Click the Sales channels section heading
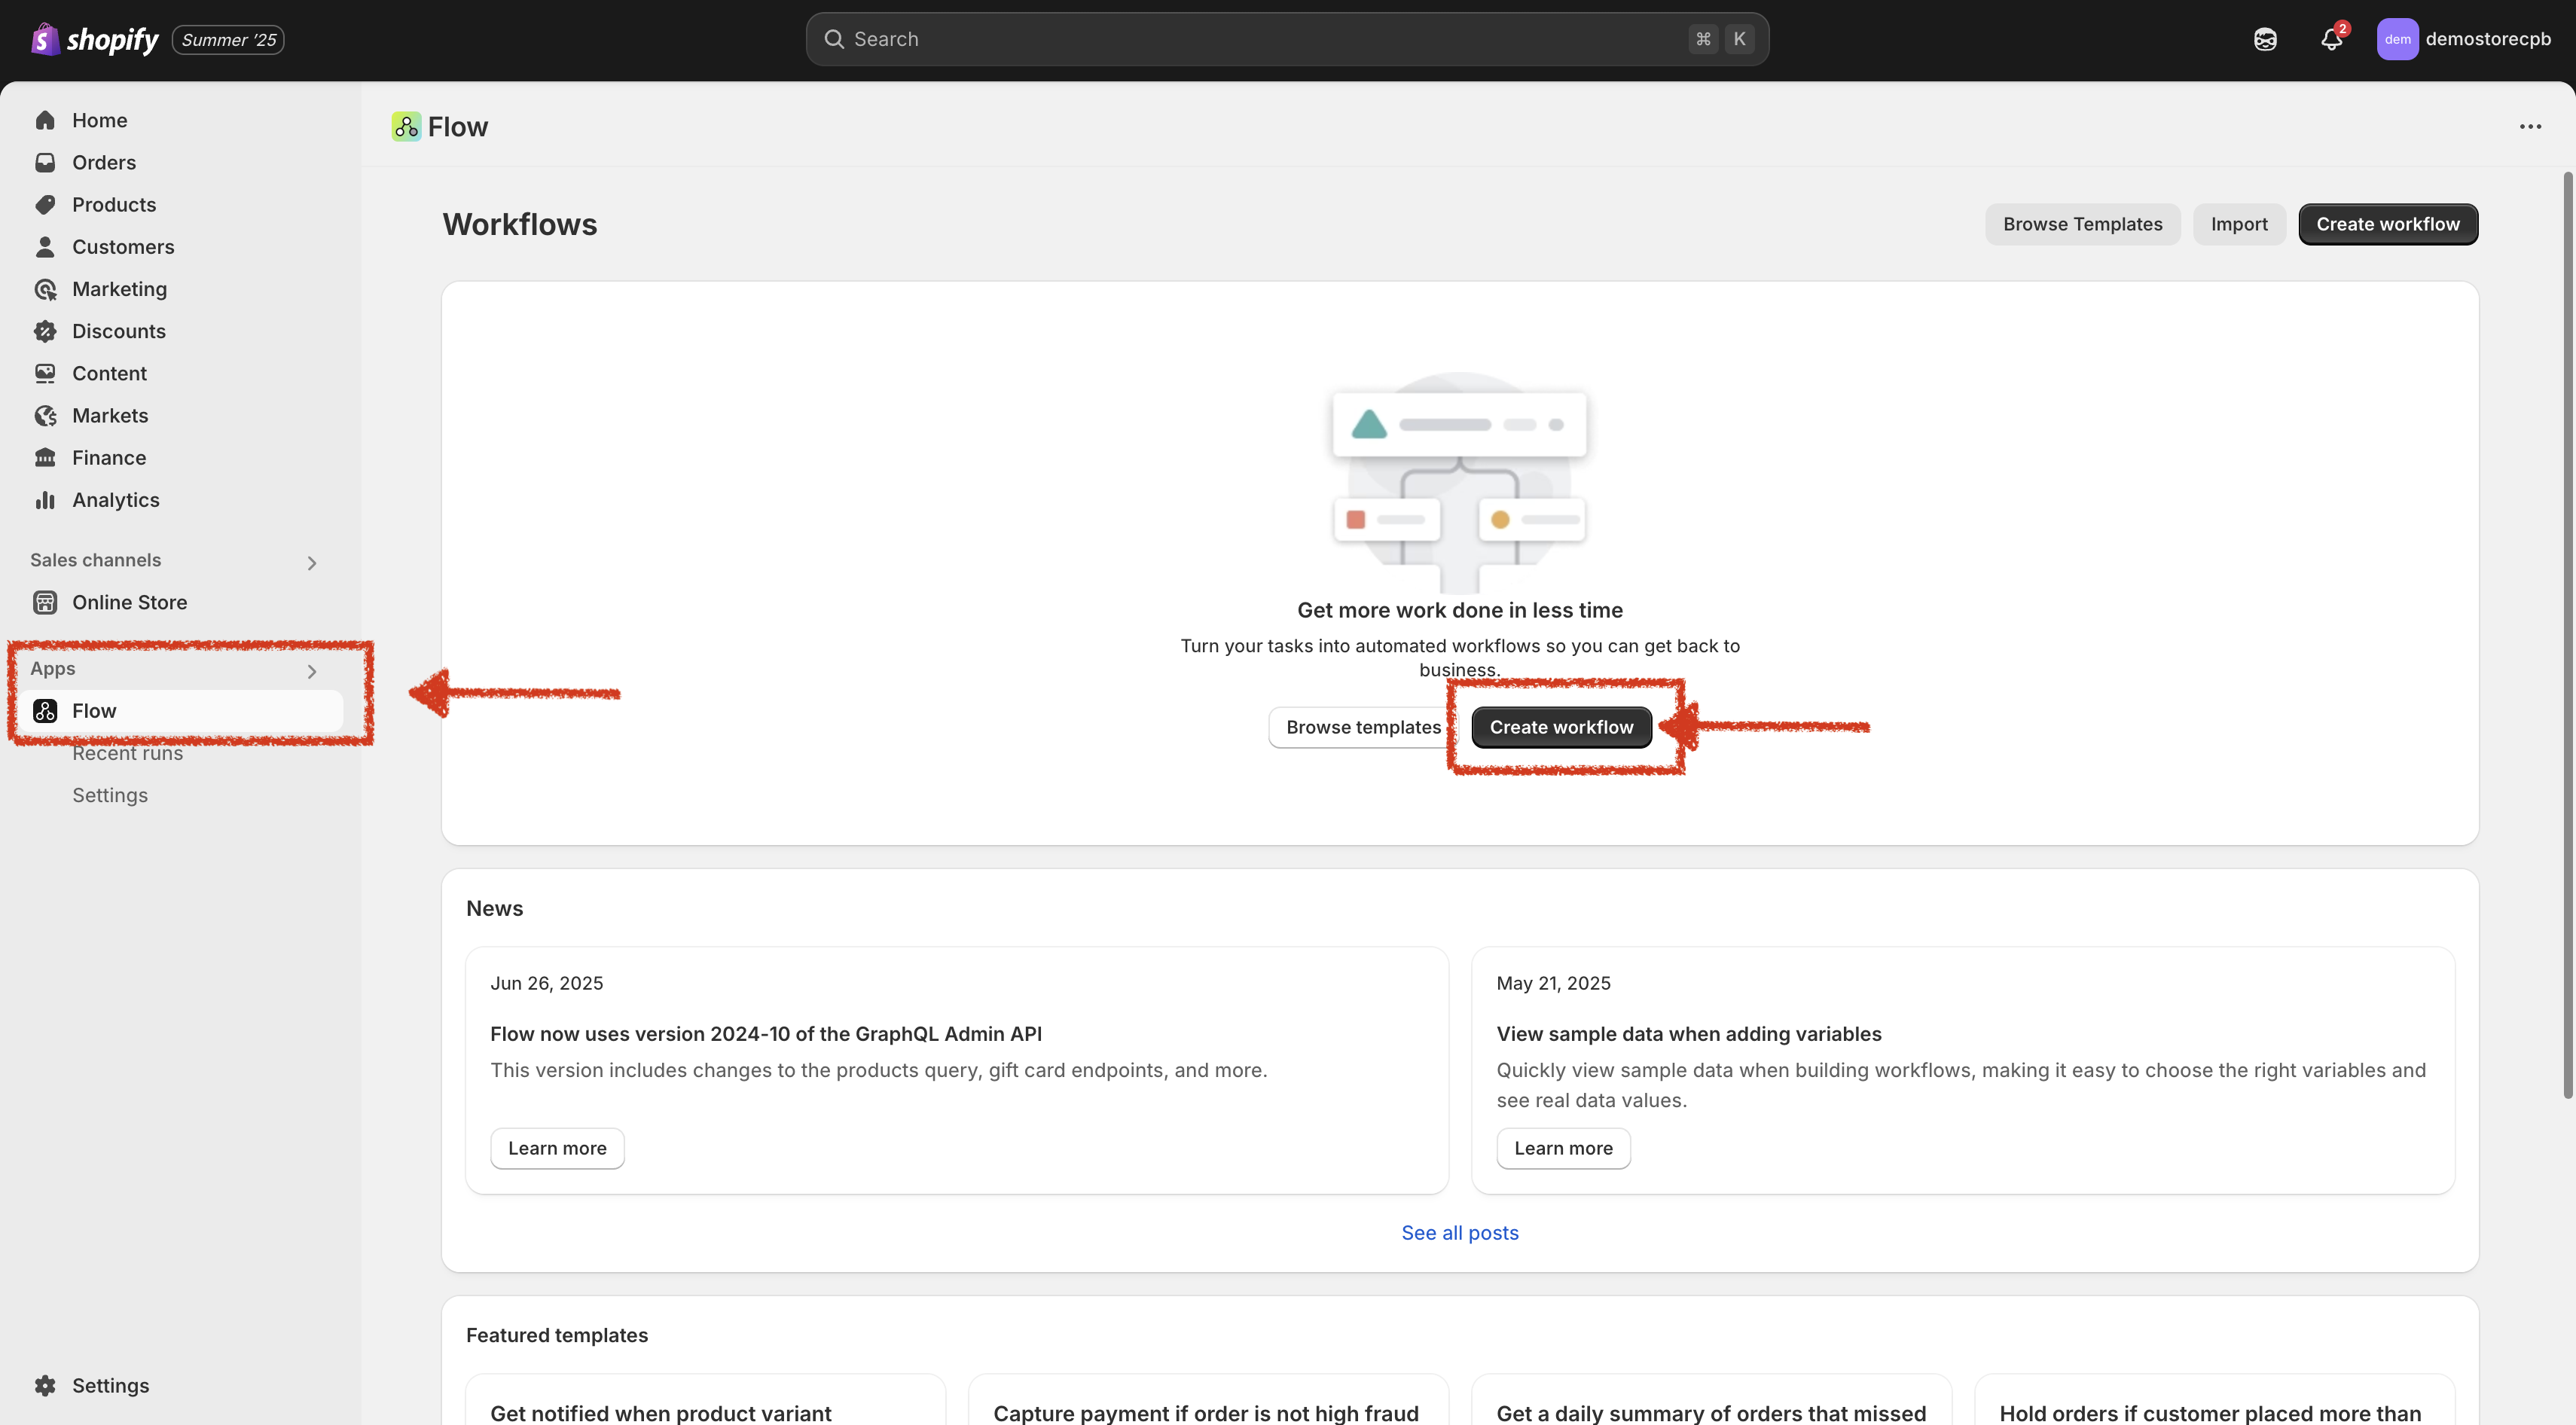This screenshot has height=1425, width=2576. point(95,560)
